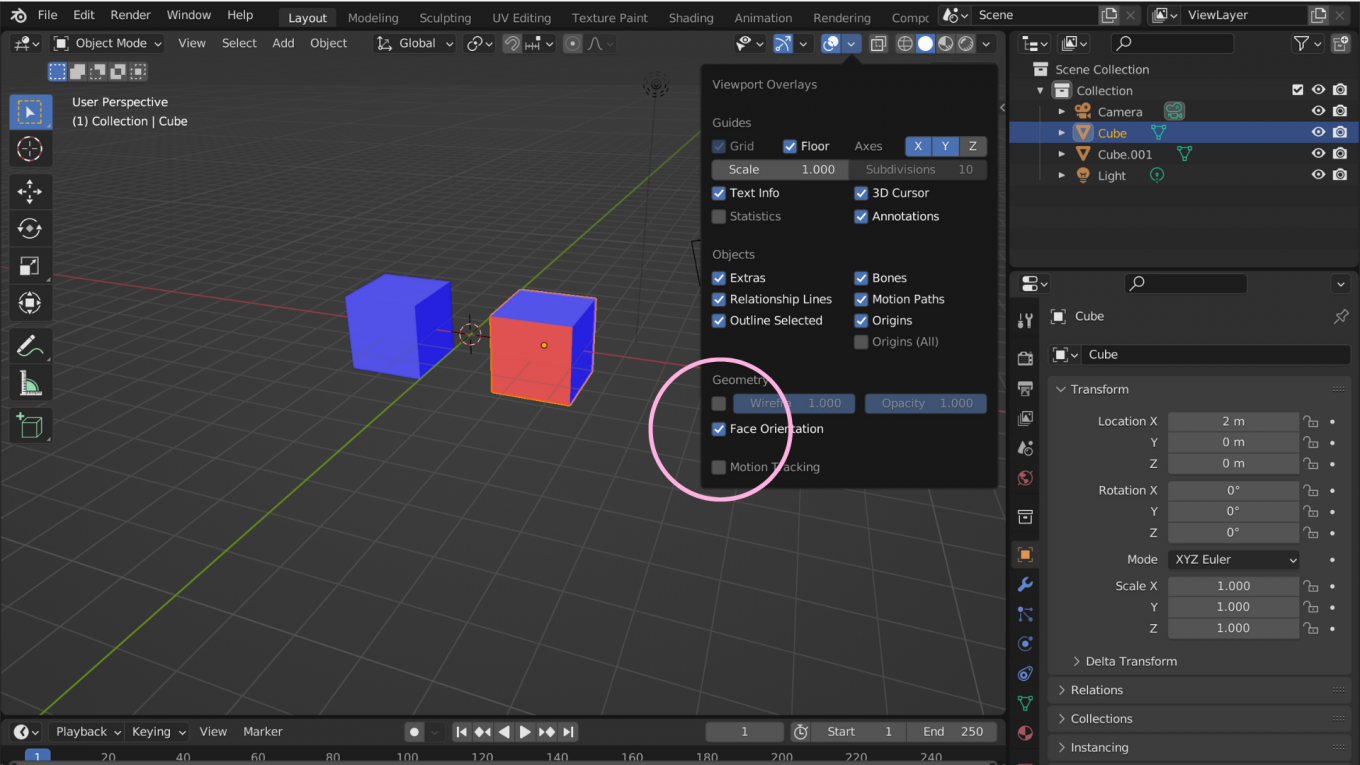Open the Object menu
This screenshot has width=1360, height=765.
[328, 43]
